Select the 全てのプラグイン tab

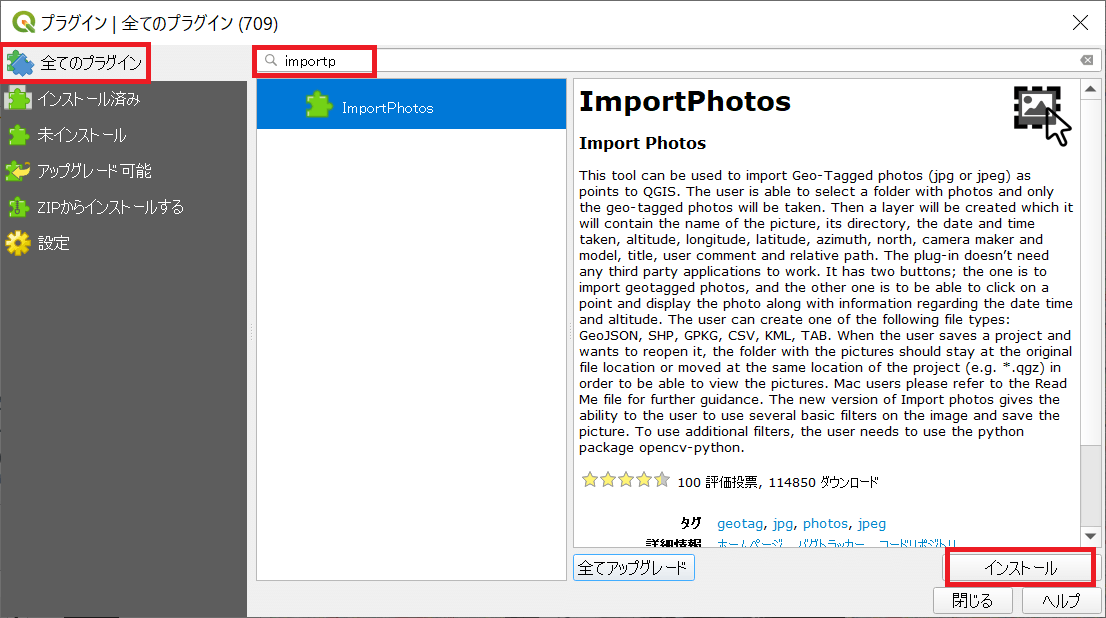[x=76, y=63]
